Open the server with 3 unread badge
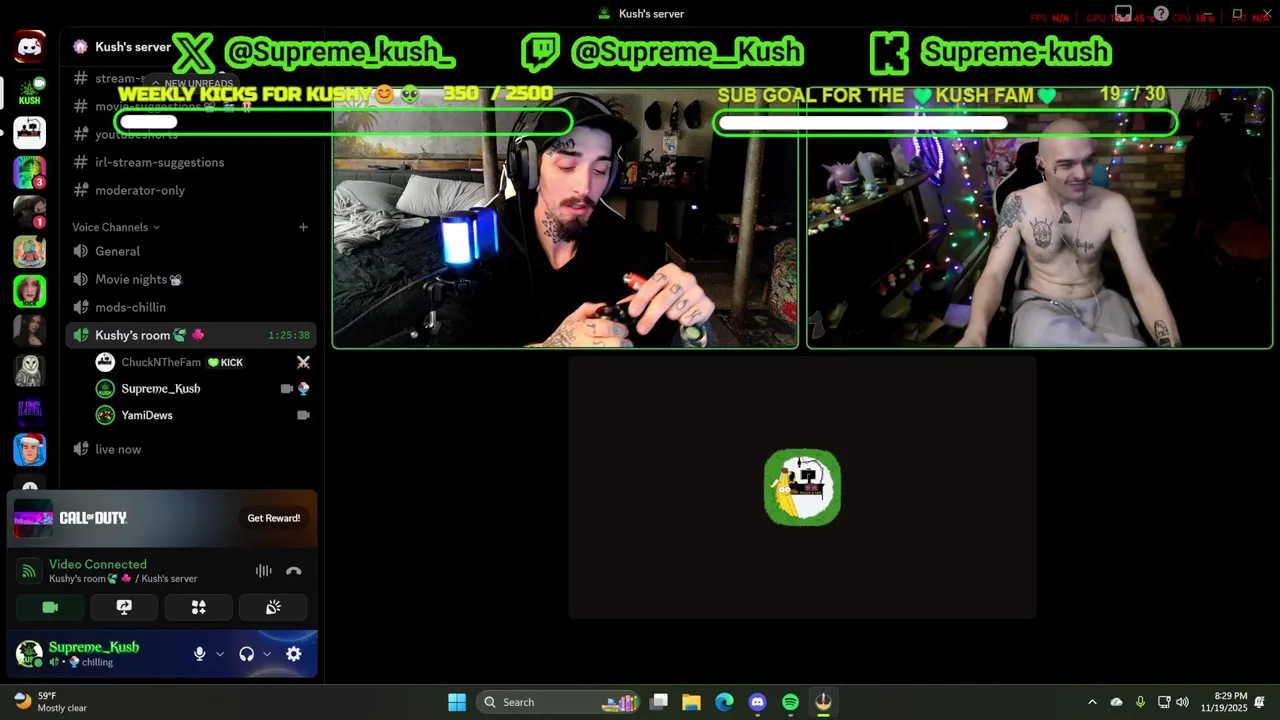The width and height of the screenshot is (1280, 720). pos(29,172)
